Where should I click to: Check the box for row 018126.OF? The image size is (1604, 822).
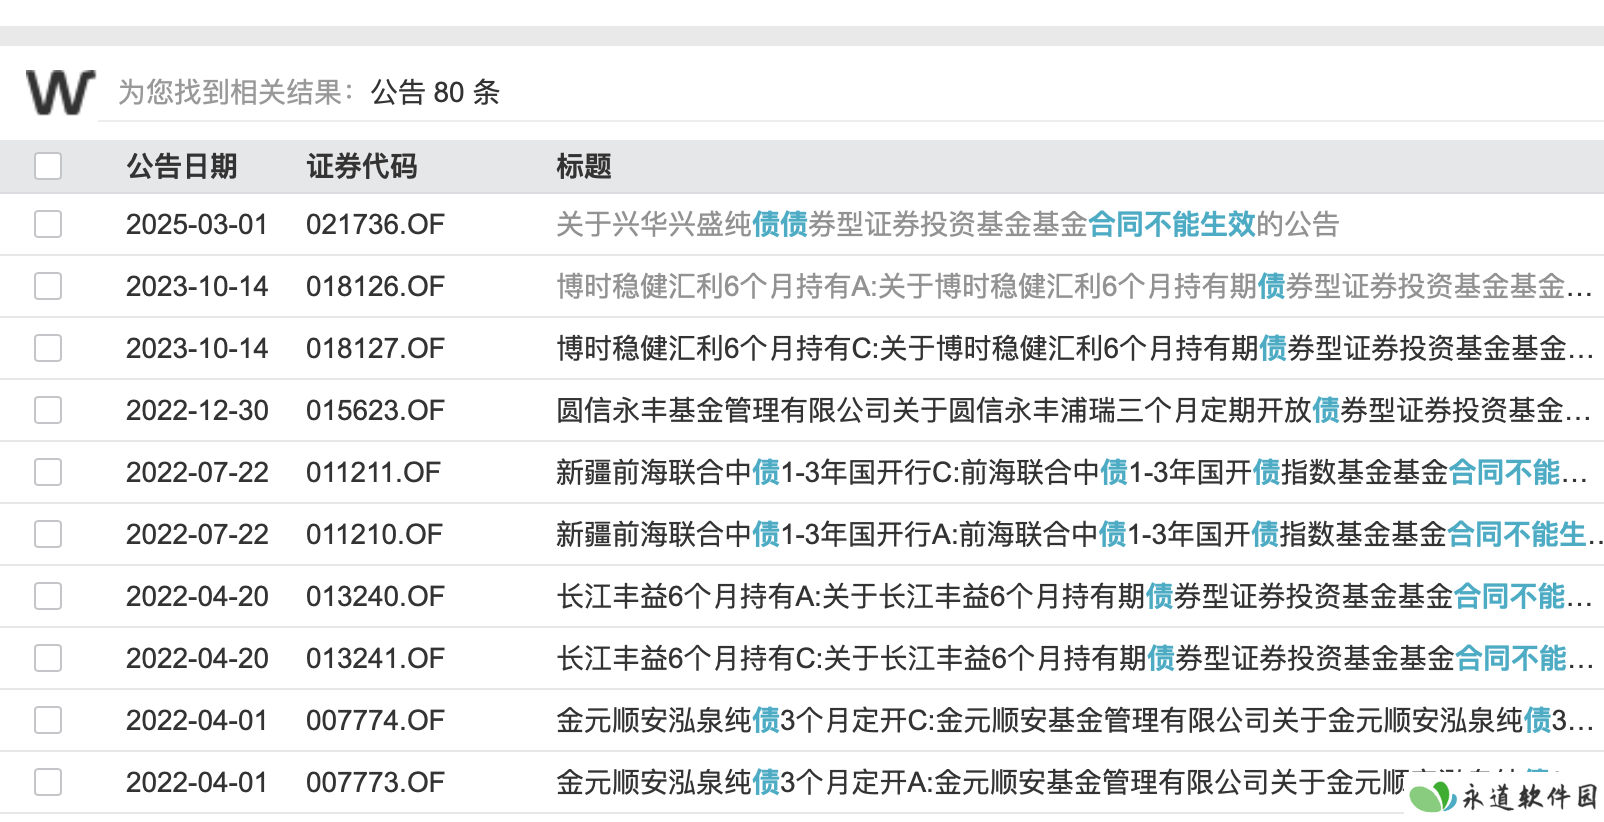click(48, 286)
